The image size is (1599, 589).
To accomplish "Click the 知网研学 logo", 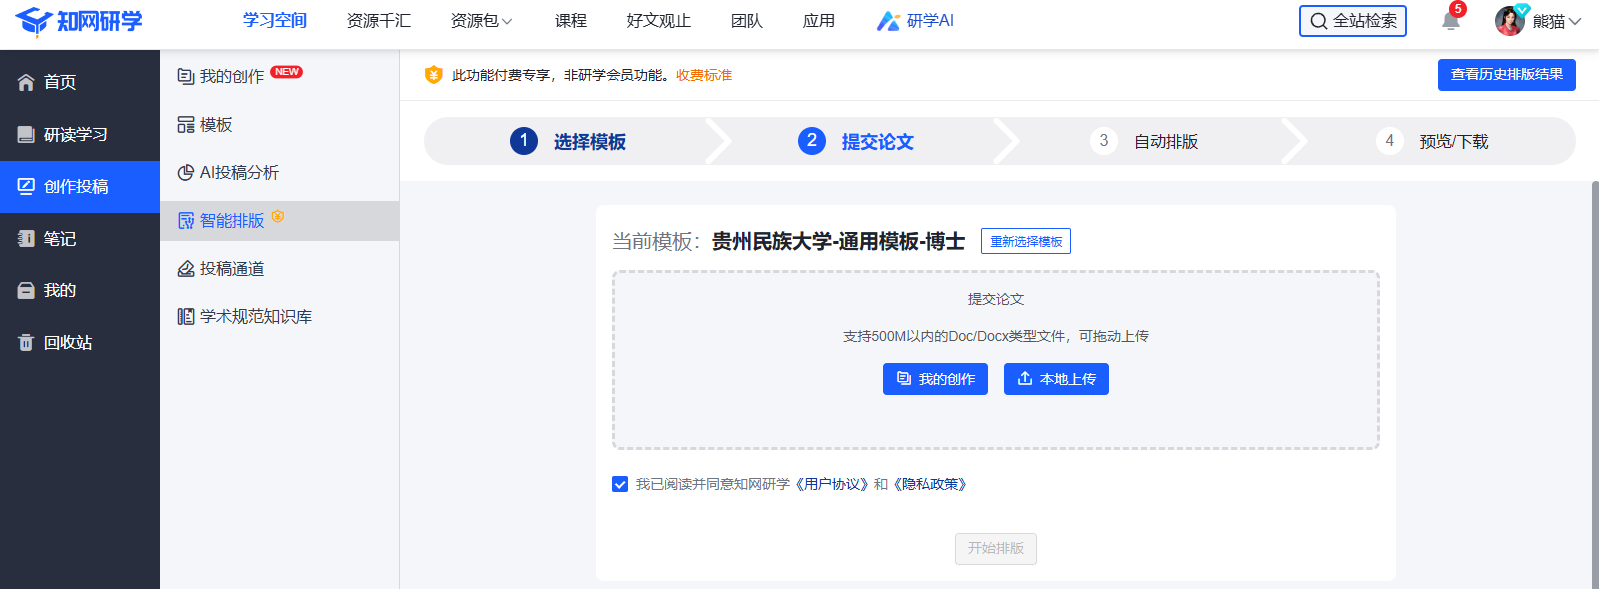I will click(79, 21).
